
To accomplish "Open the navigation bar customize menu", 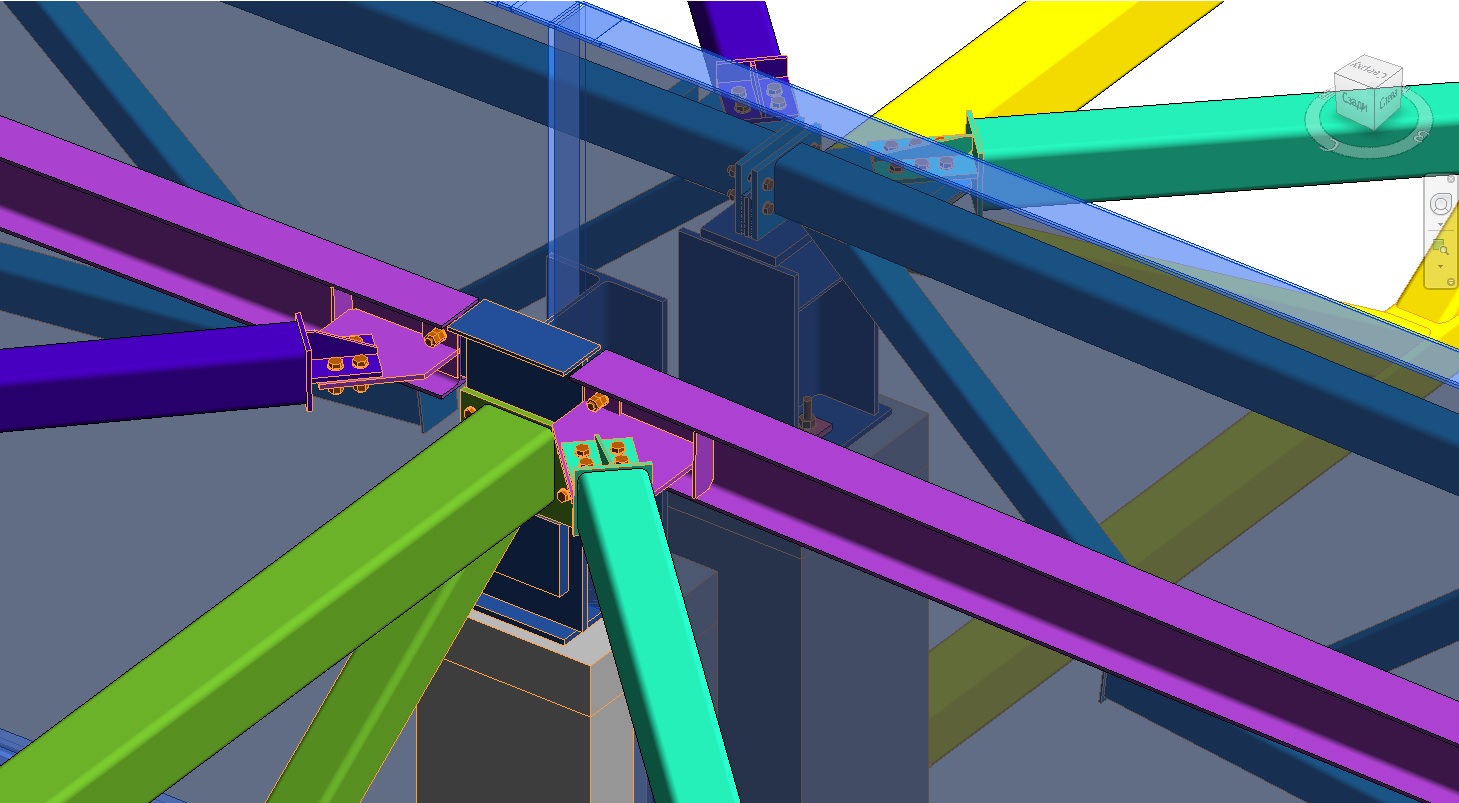I will [x=1451, y=282].
